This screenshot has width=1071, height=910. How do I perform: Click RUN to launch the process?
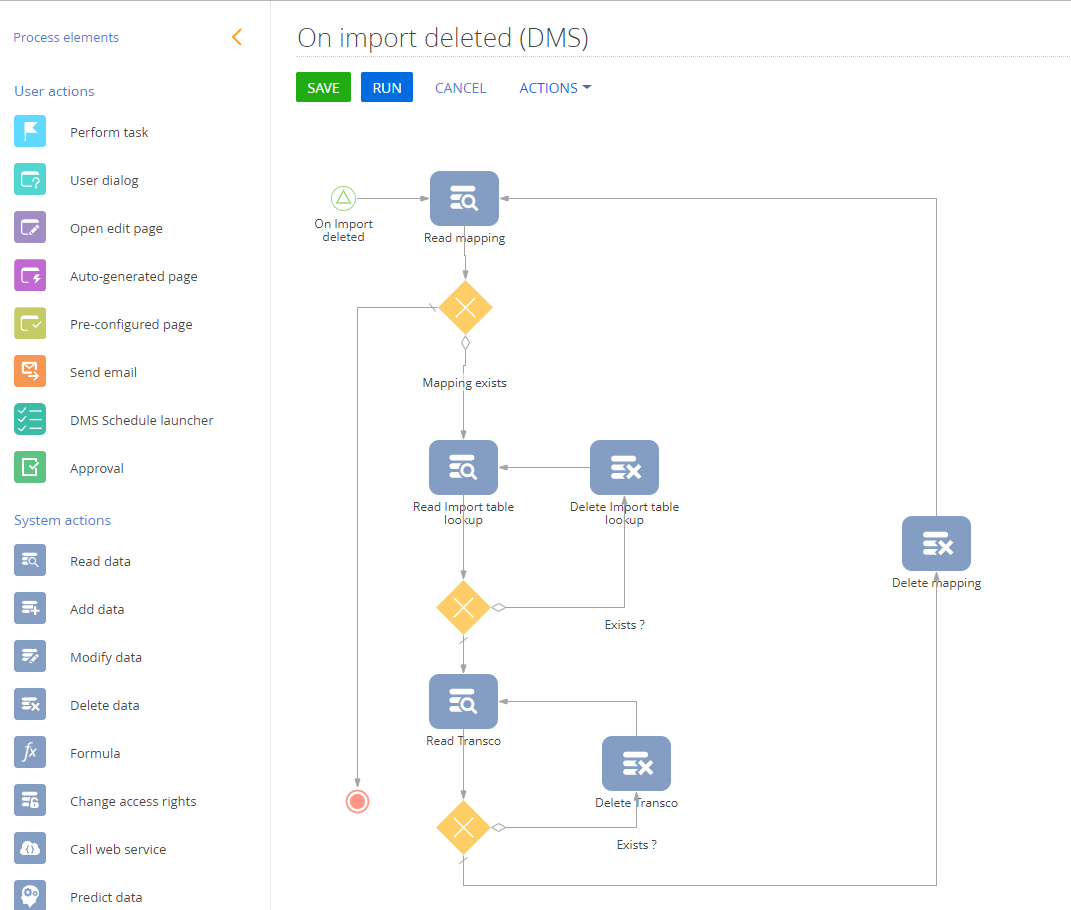pos(386,88)
